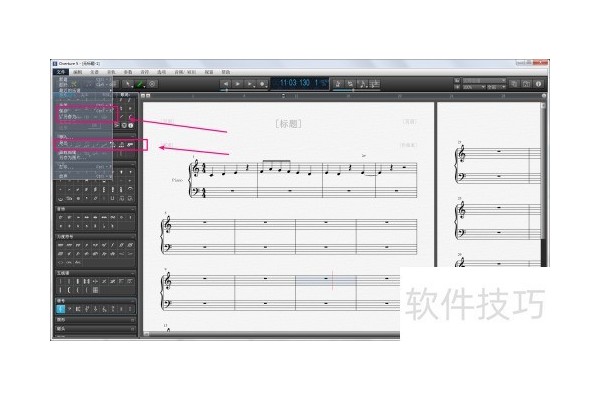Select the circular eraser tool in toolbar
This screenshot has width=600, height=400.
(152, 83)
